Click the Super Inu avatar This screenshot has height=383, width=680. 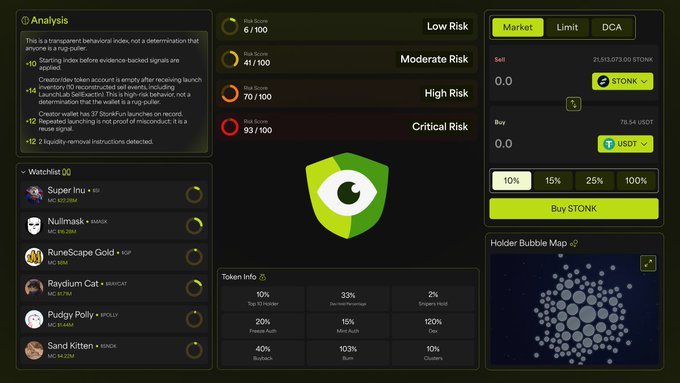point(34,195)
